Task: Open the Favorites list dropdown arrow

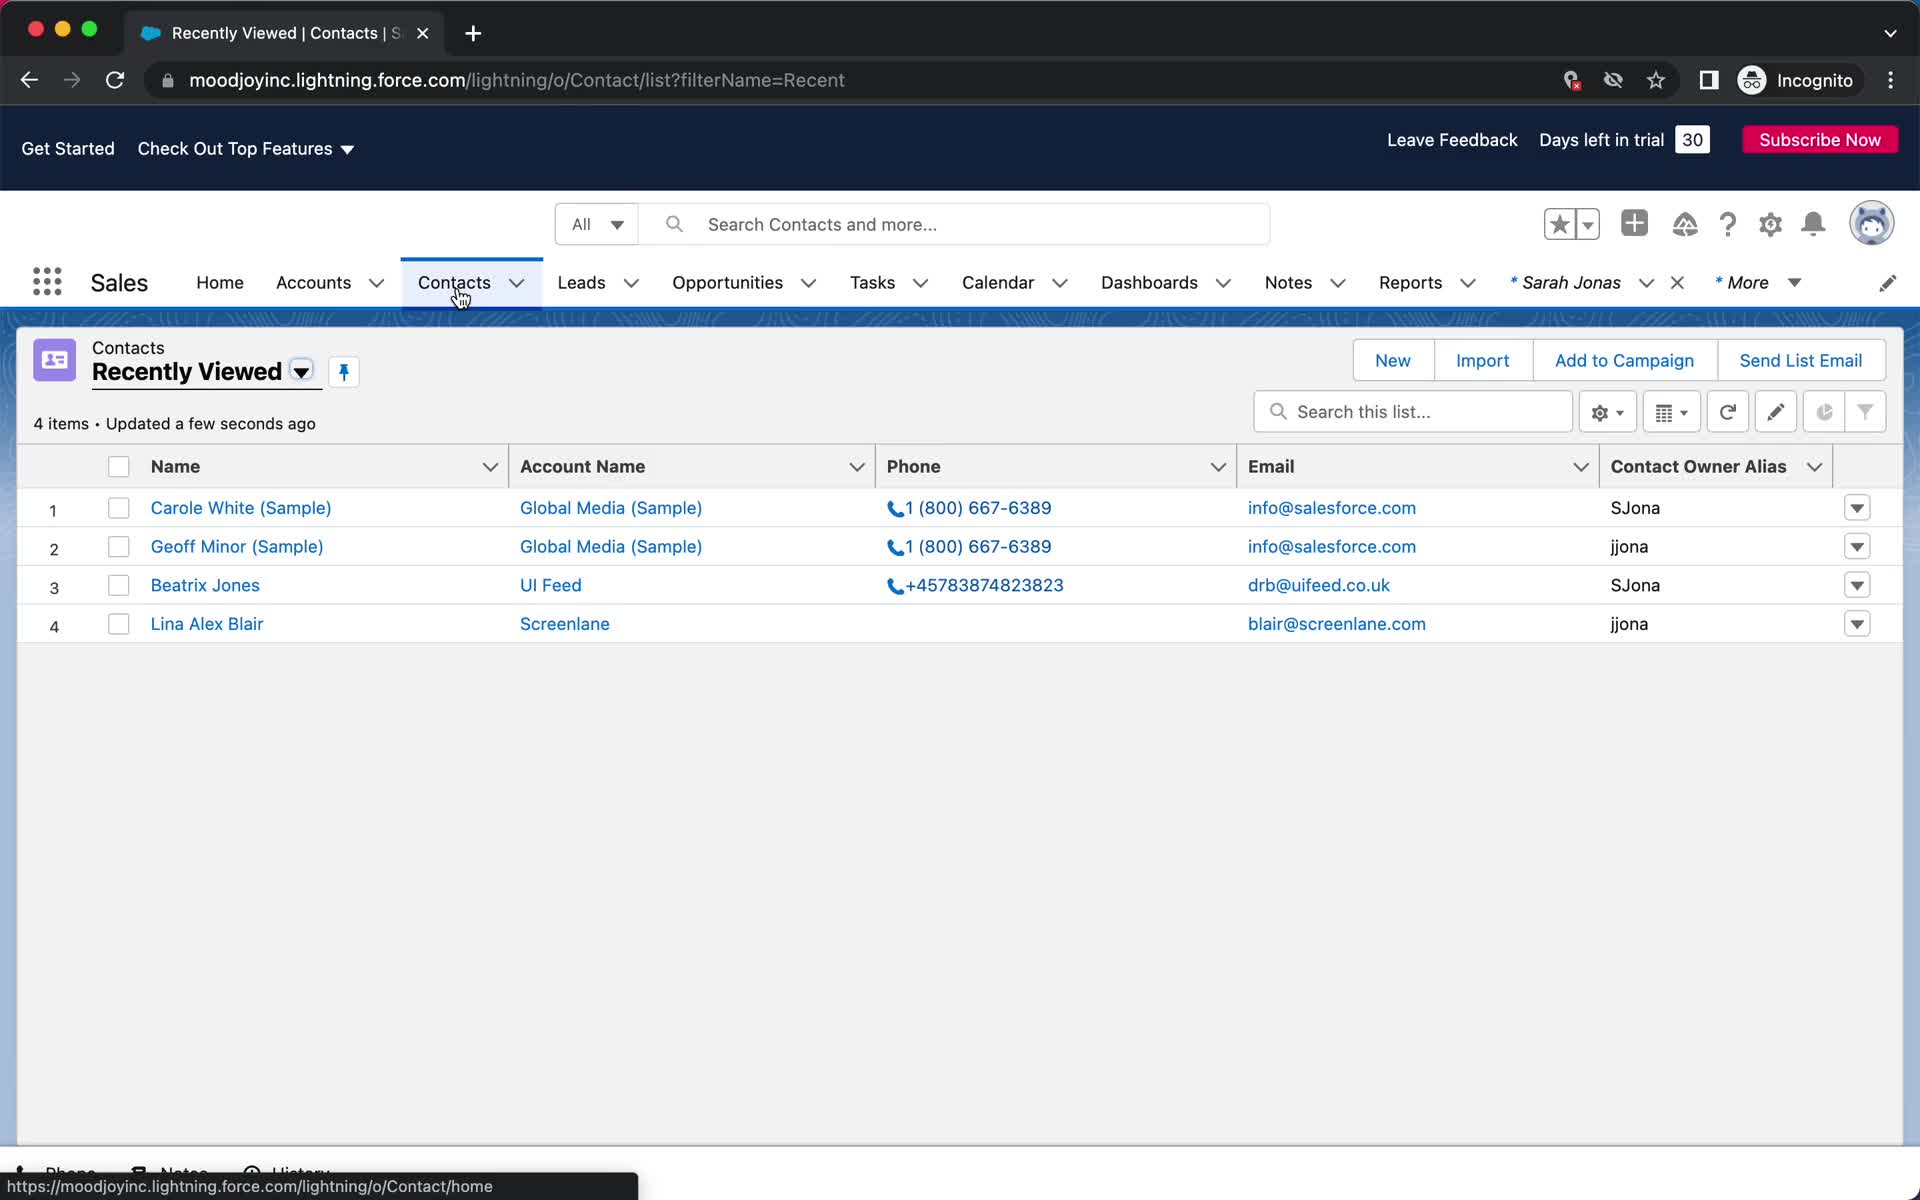Action: pyautogui.click(x=1588, y=224)
